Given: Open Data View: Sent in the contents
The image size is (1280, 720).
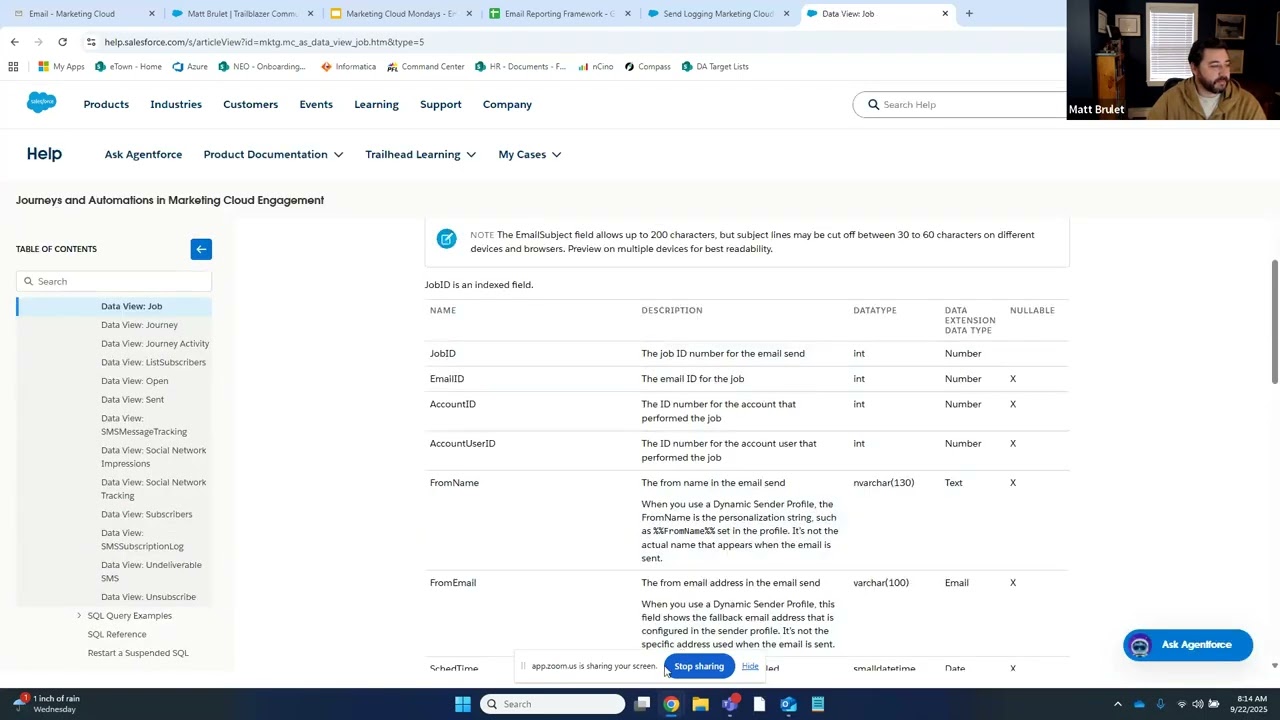Looking at the screenshot, I should coord(132,400).
